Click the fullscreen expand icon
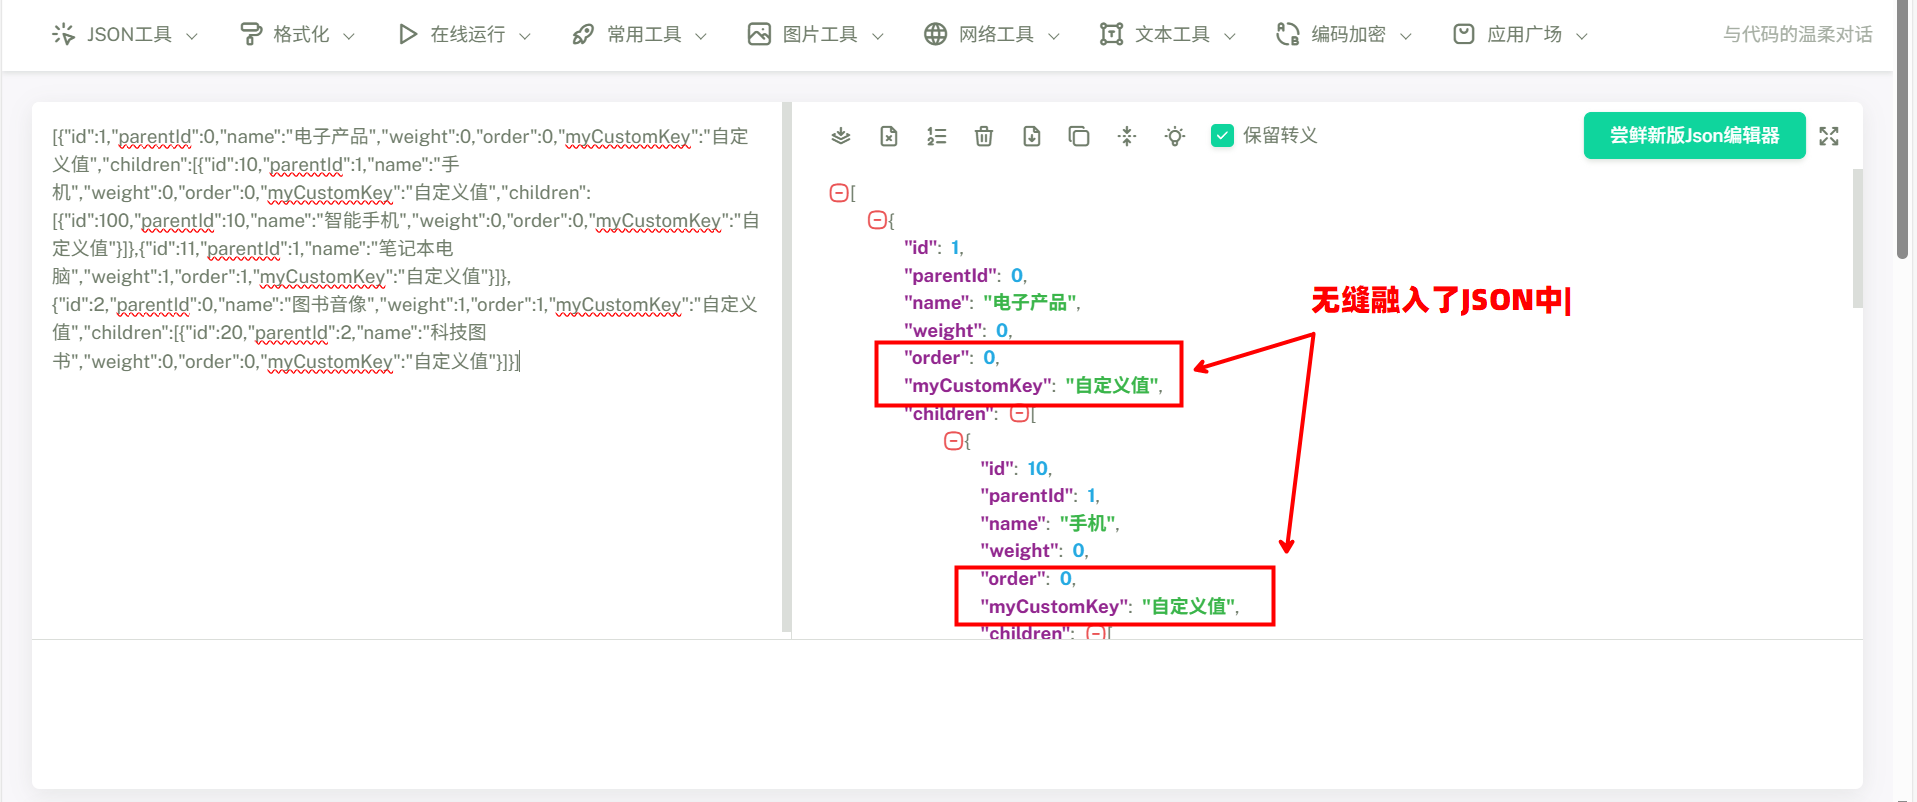The height and width of the screenshot is (802, 1917). 1828,136
